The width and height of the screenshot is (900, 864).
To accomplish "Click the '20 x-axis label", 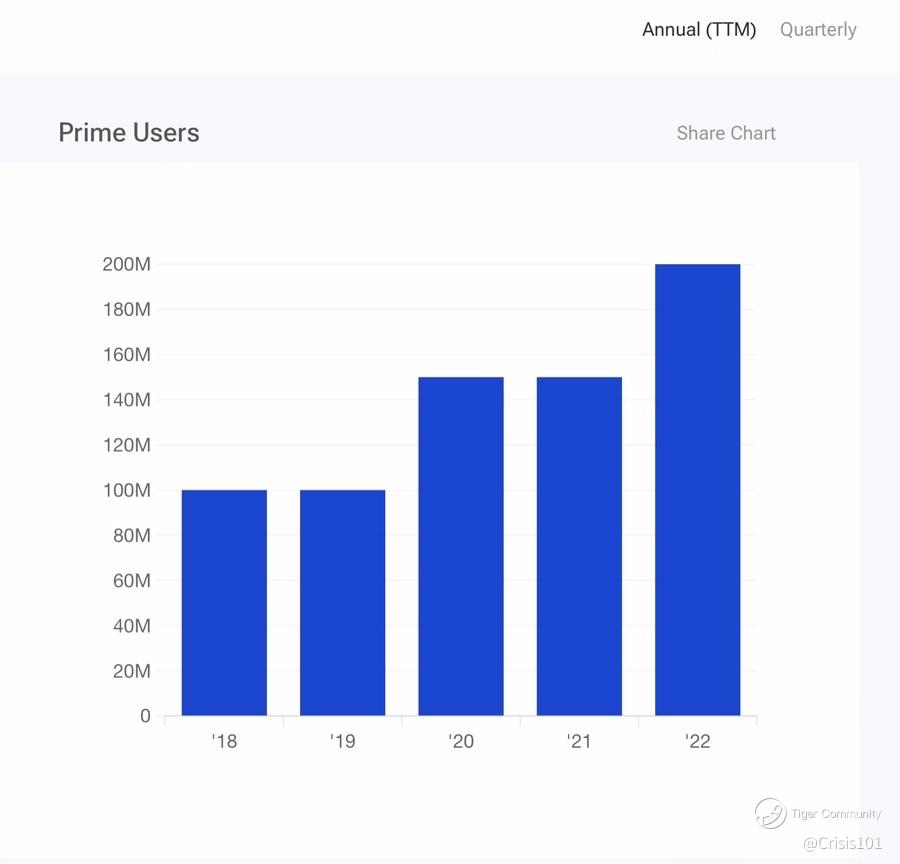I will 461,741.
